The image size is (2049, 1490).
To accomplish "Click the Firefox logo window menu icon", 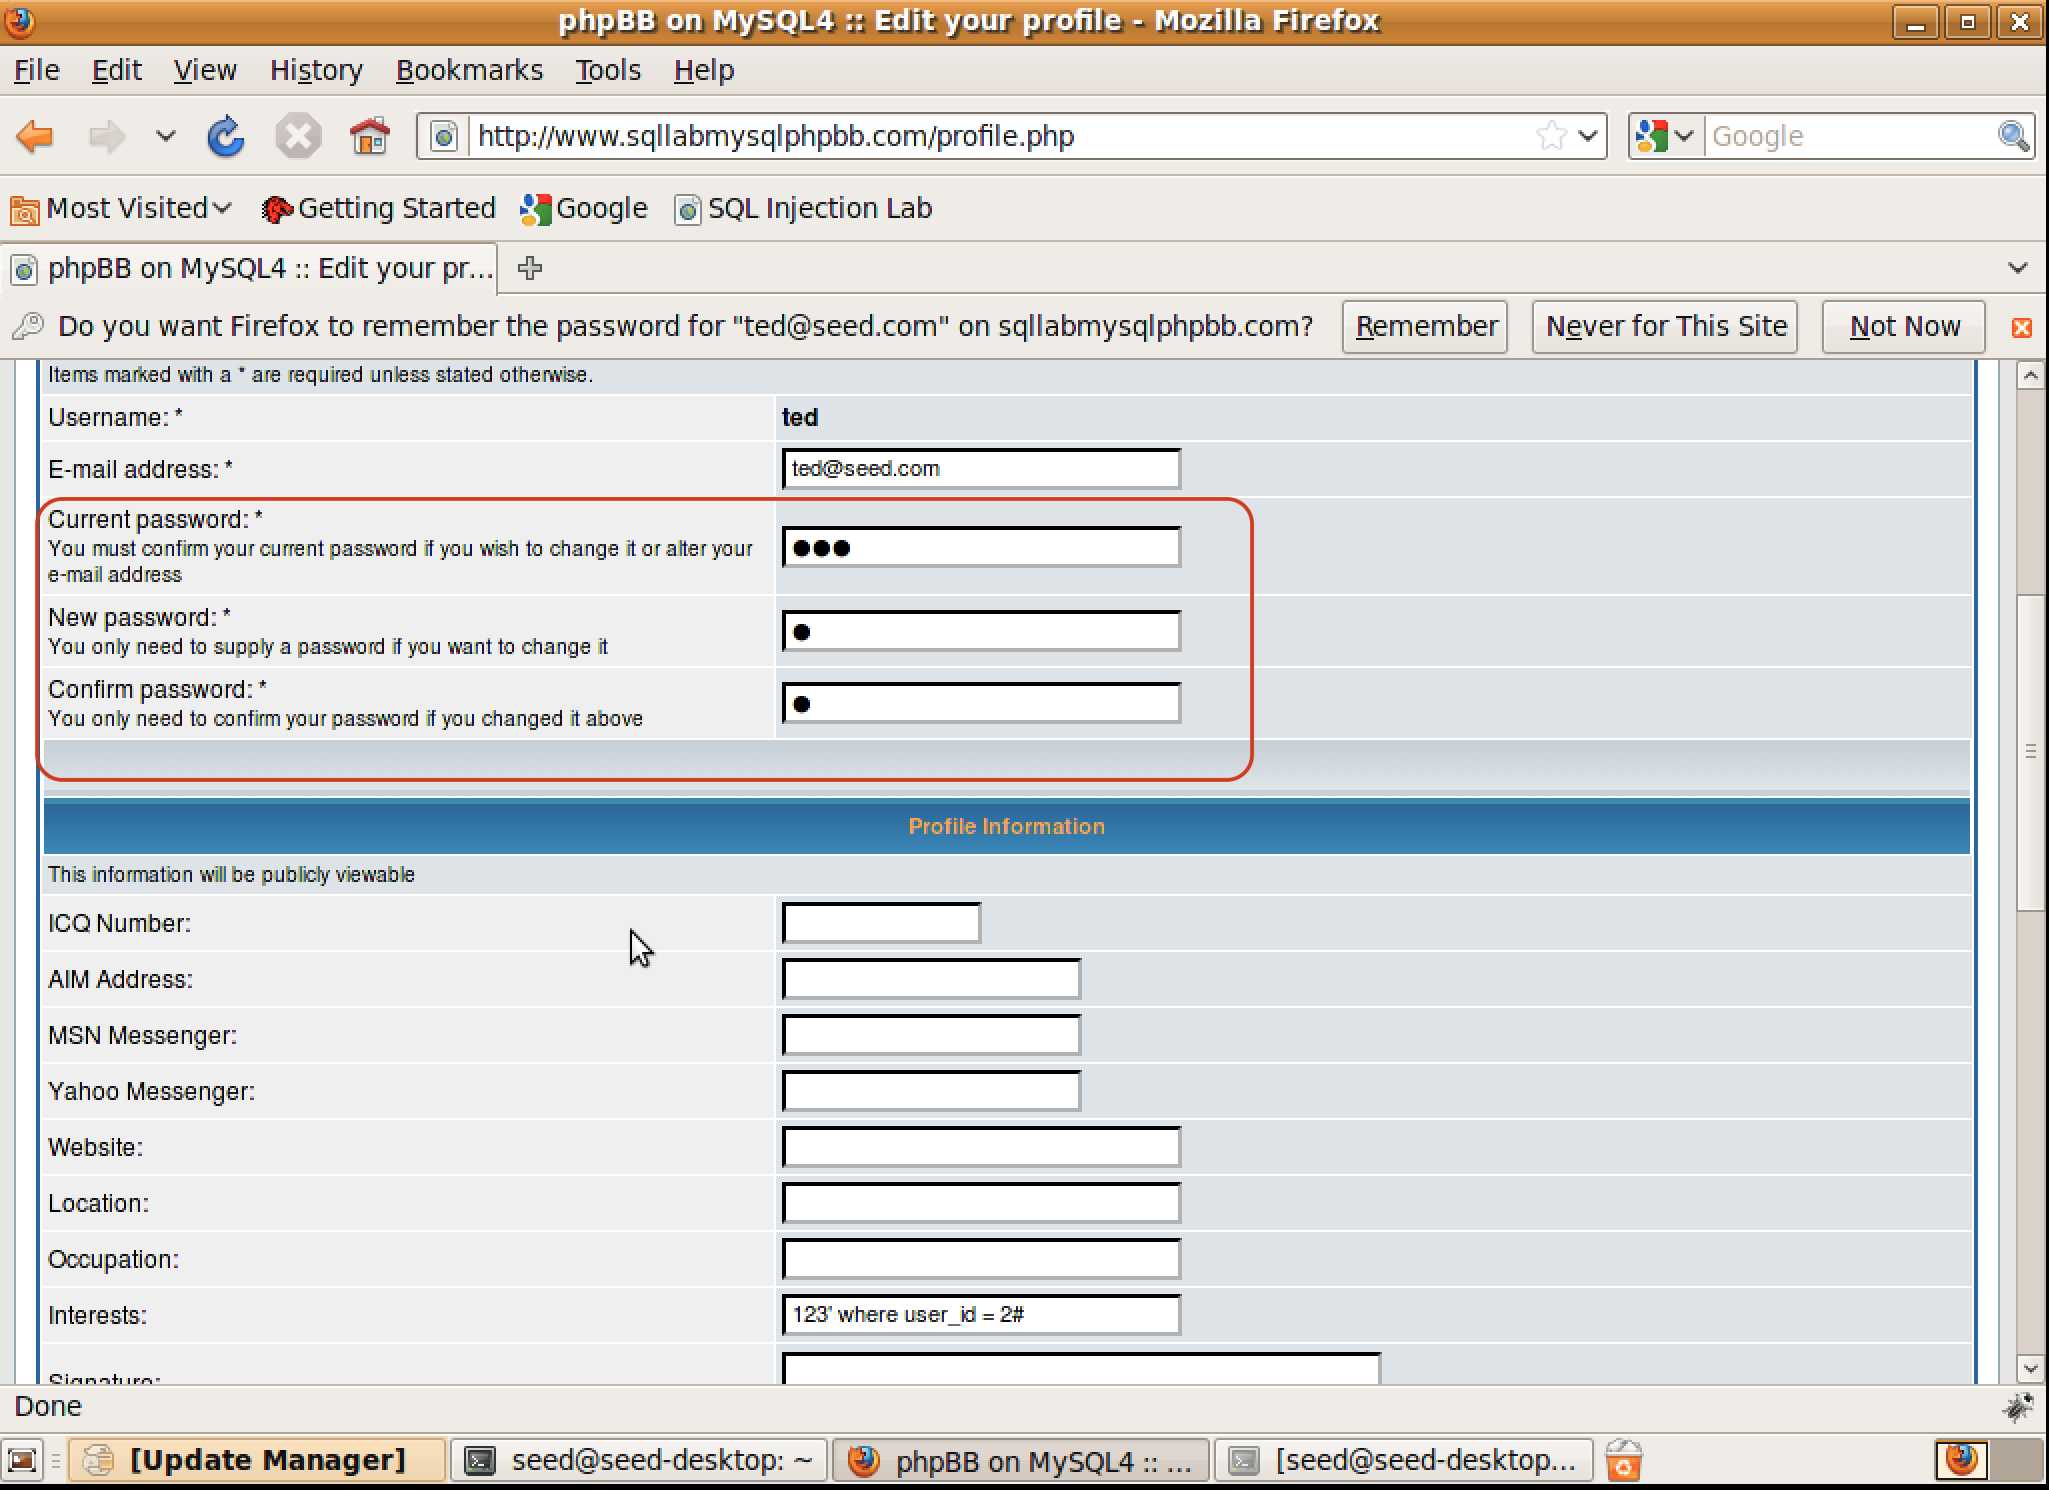I will pyautogui.click(x=19, y=21).
